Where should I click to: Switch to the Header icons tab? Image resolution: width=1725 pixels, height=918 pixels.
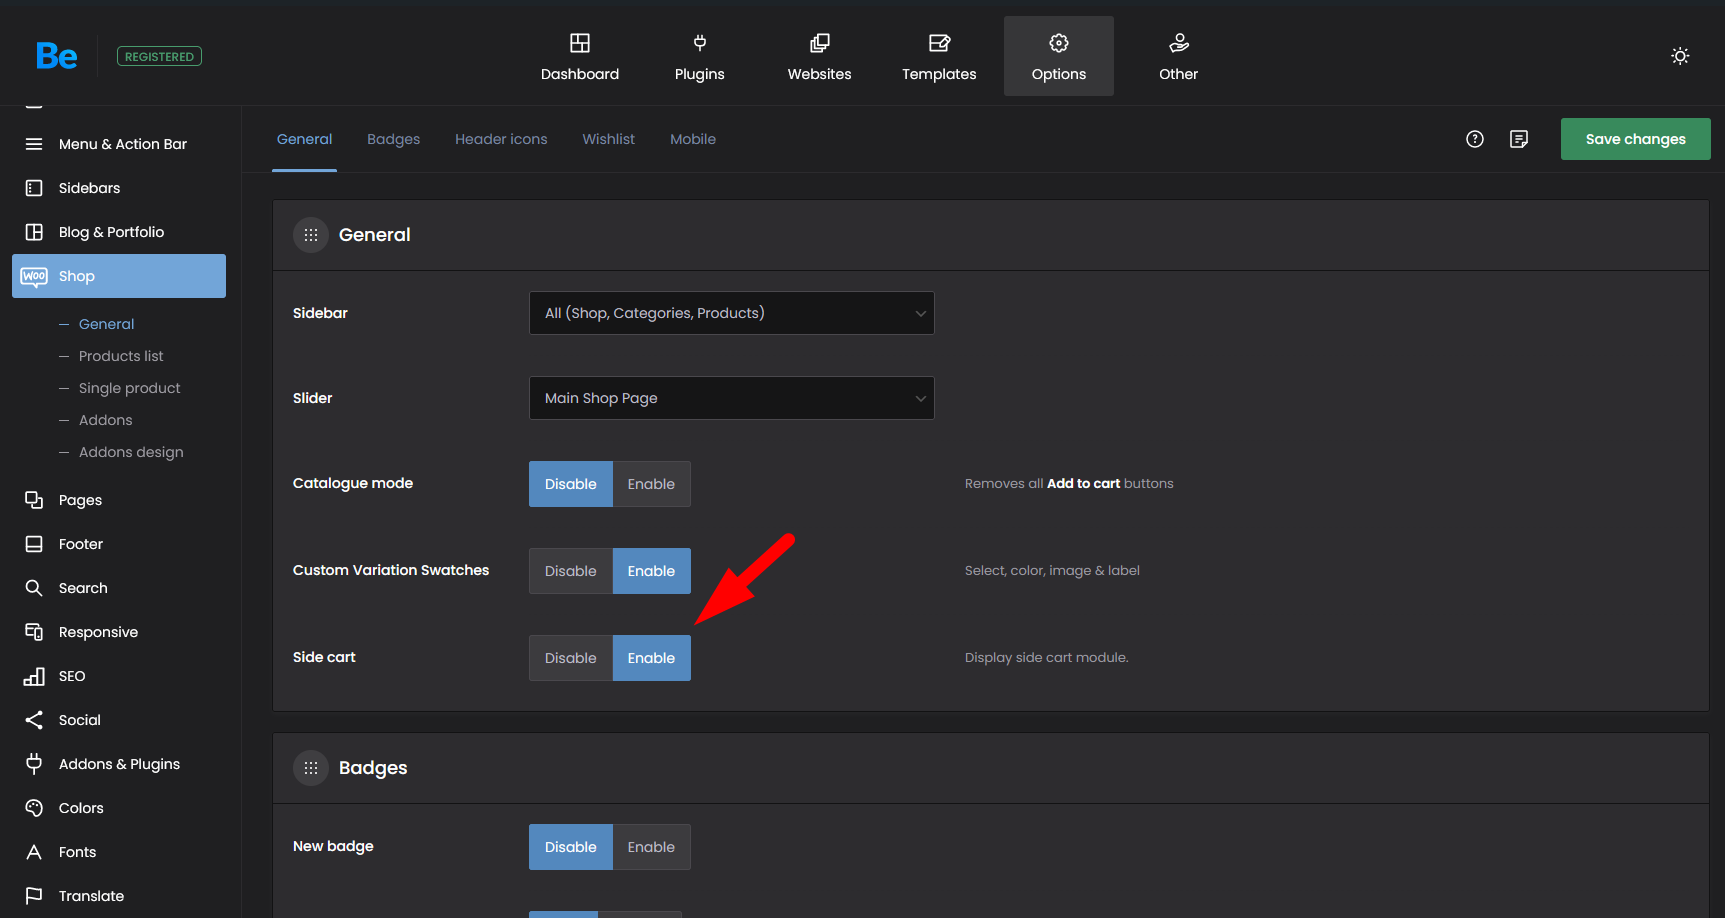501,139
